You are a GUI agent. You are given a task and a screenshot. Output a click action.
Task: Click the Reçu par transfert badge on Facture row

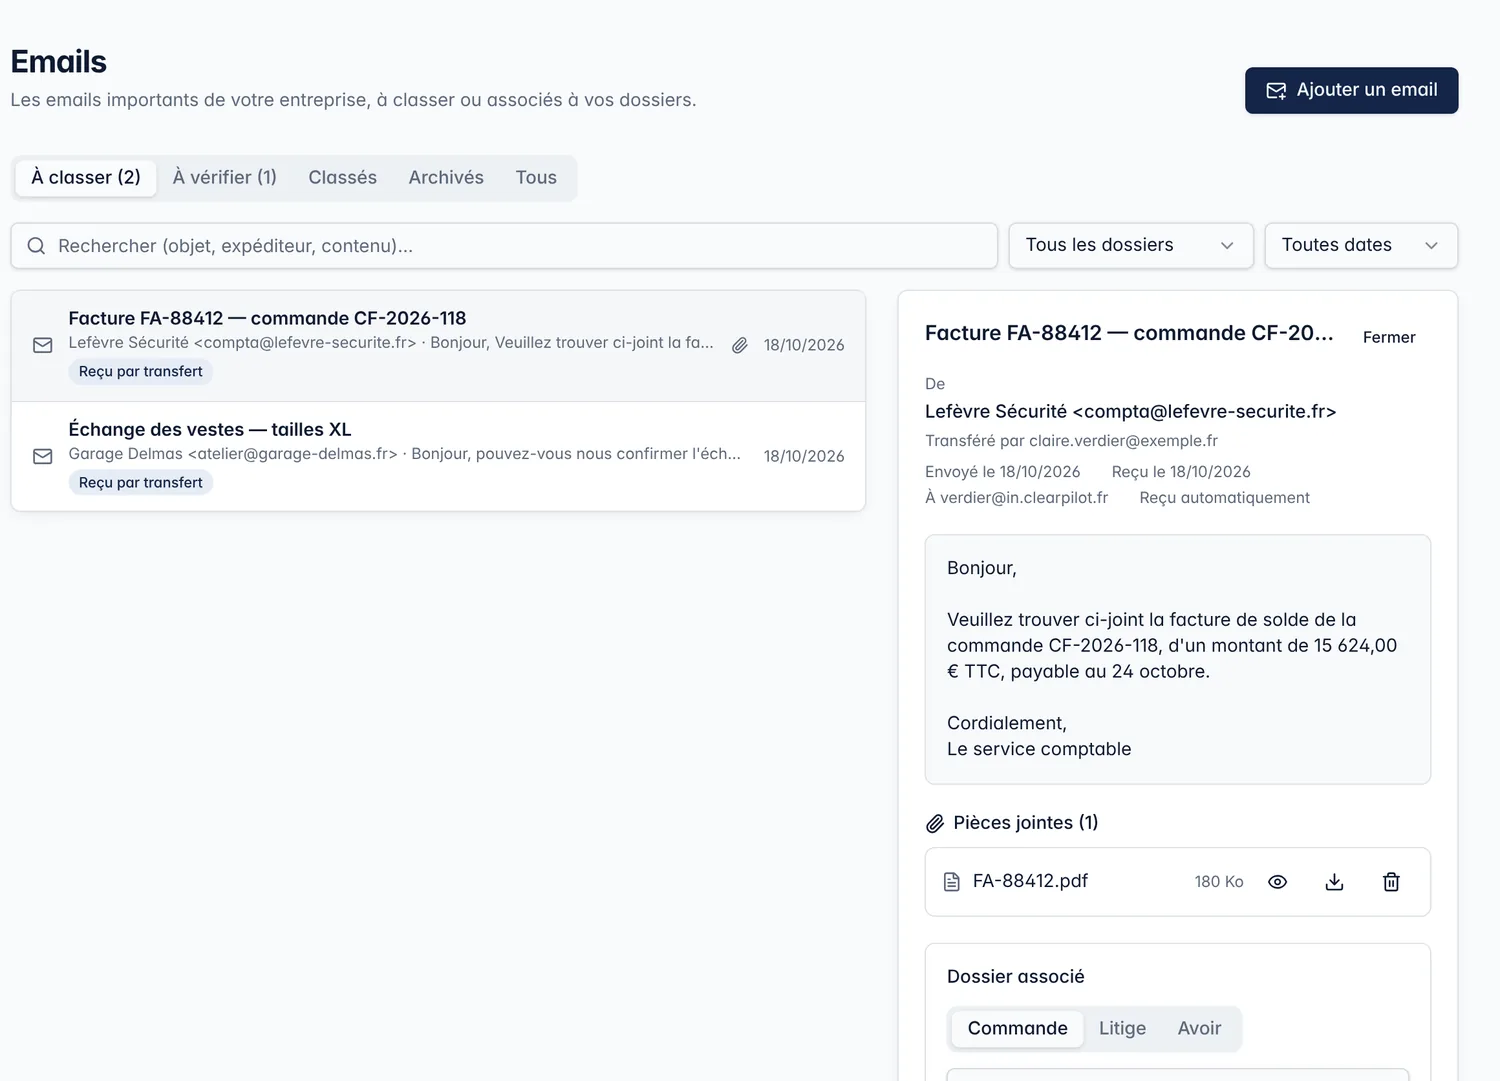coord(141,372)
